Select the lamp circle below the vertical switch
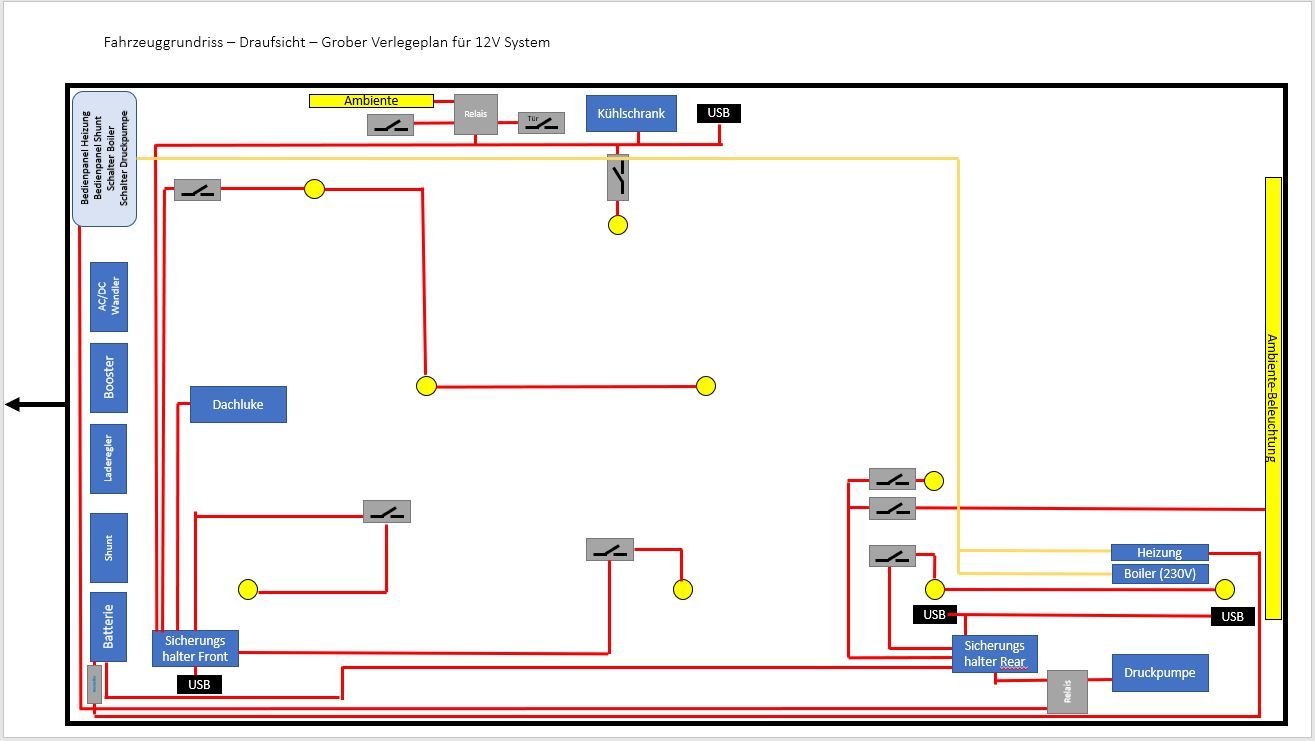 tap(618, 225)
